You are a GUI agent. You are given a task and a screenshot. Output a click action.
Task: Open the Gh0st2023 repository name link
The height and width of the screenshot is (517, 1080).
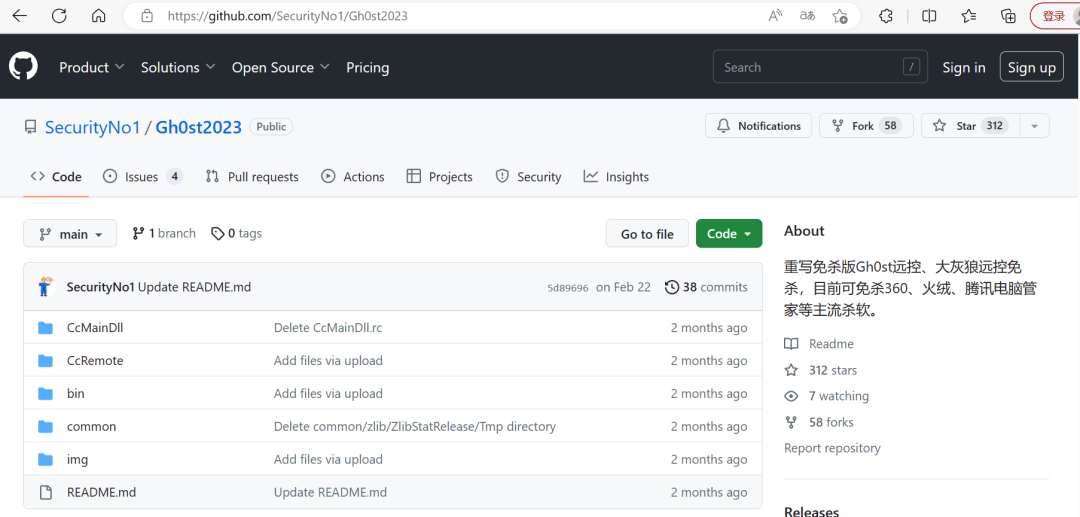click(198, 127)
